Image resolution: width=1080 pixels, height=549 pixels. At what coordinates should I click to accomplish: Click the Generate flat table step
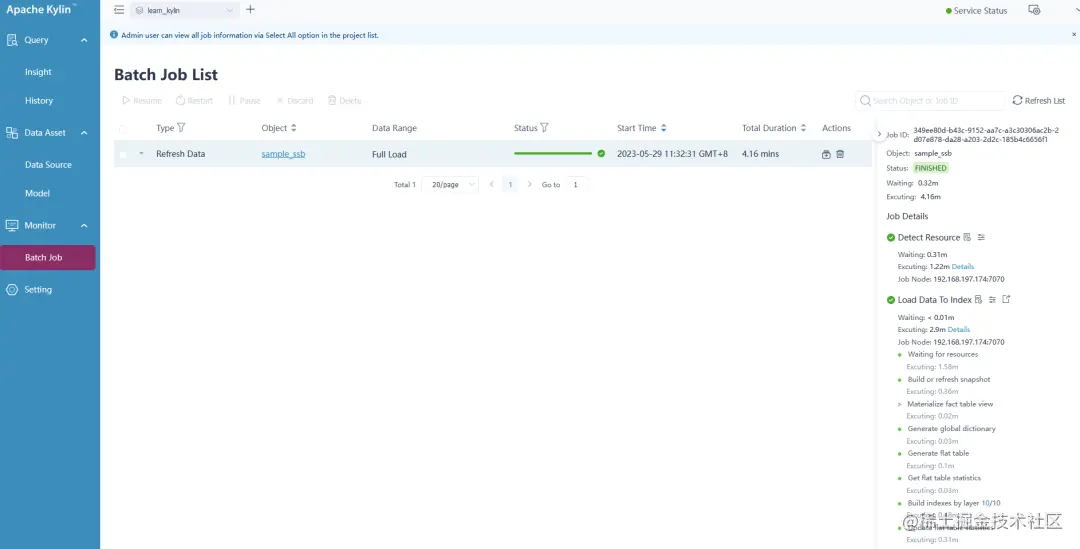(x=938, y=453)
